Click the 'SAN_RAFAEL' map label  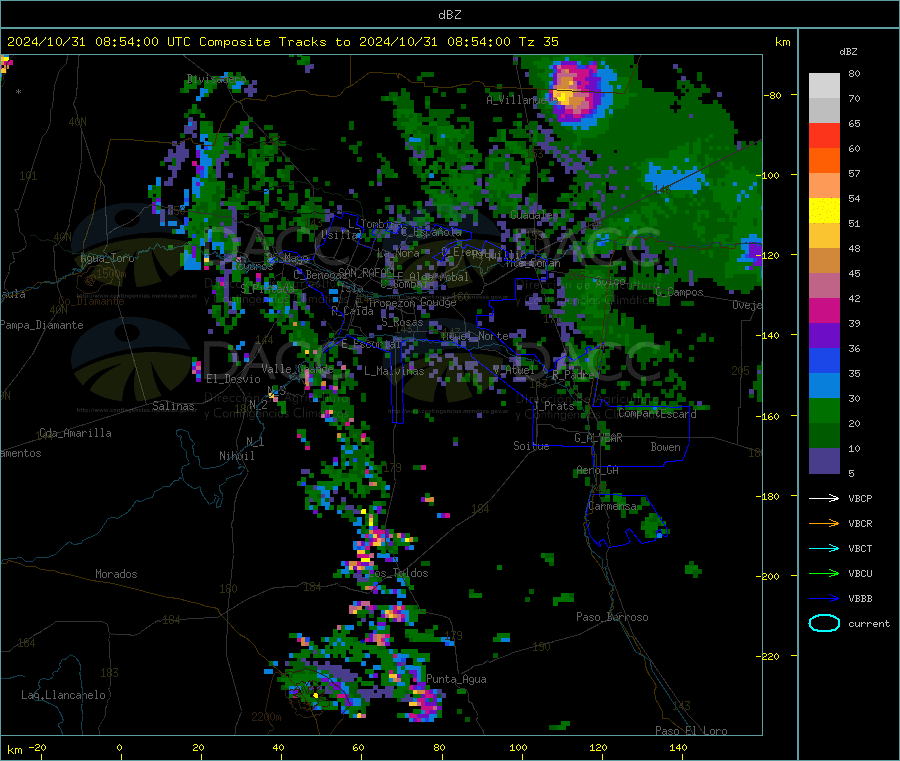pos(366,272)
